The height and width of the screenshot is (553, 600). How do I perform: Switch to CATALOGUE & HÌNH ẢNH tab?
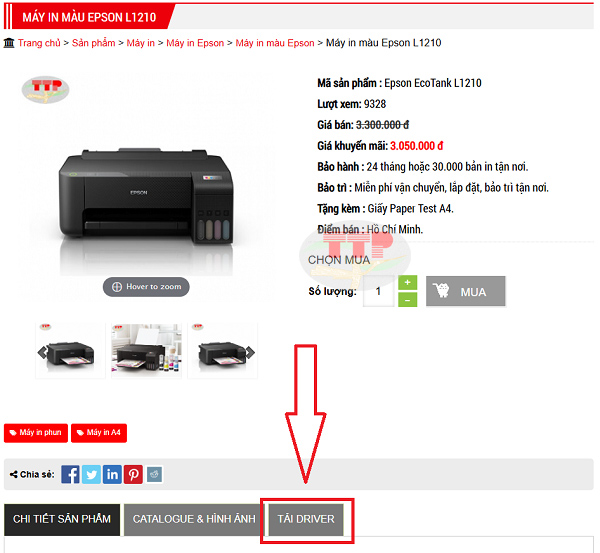pyautogui.click(x=194, y=519)
